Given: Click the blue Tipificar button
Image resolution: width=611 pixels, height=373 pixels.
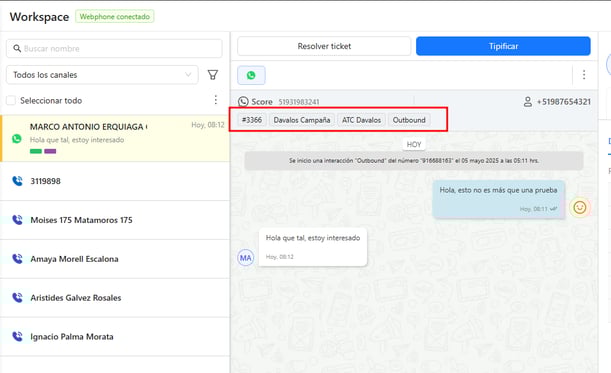Looking at the screenshot, I should (x=503, y=46).
